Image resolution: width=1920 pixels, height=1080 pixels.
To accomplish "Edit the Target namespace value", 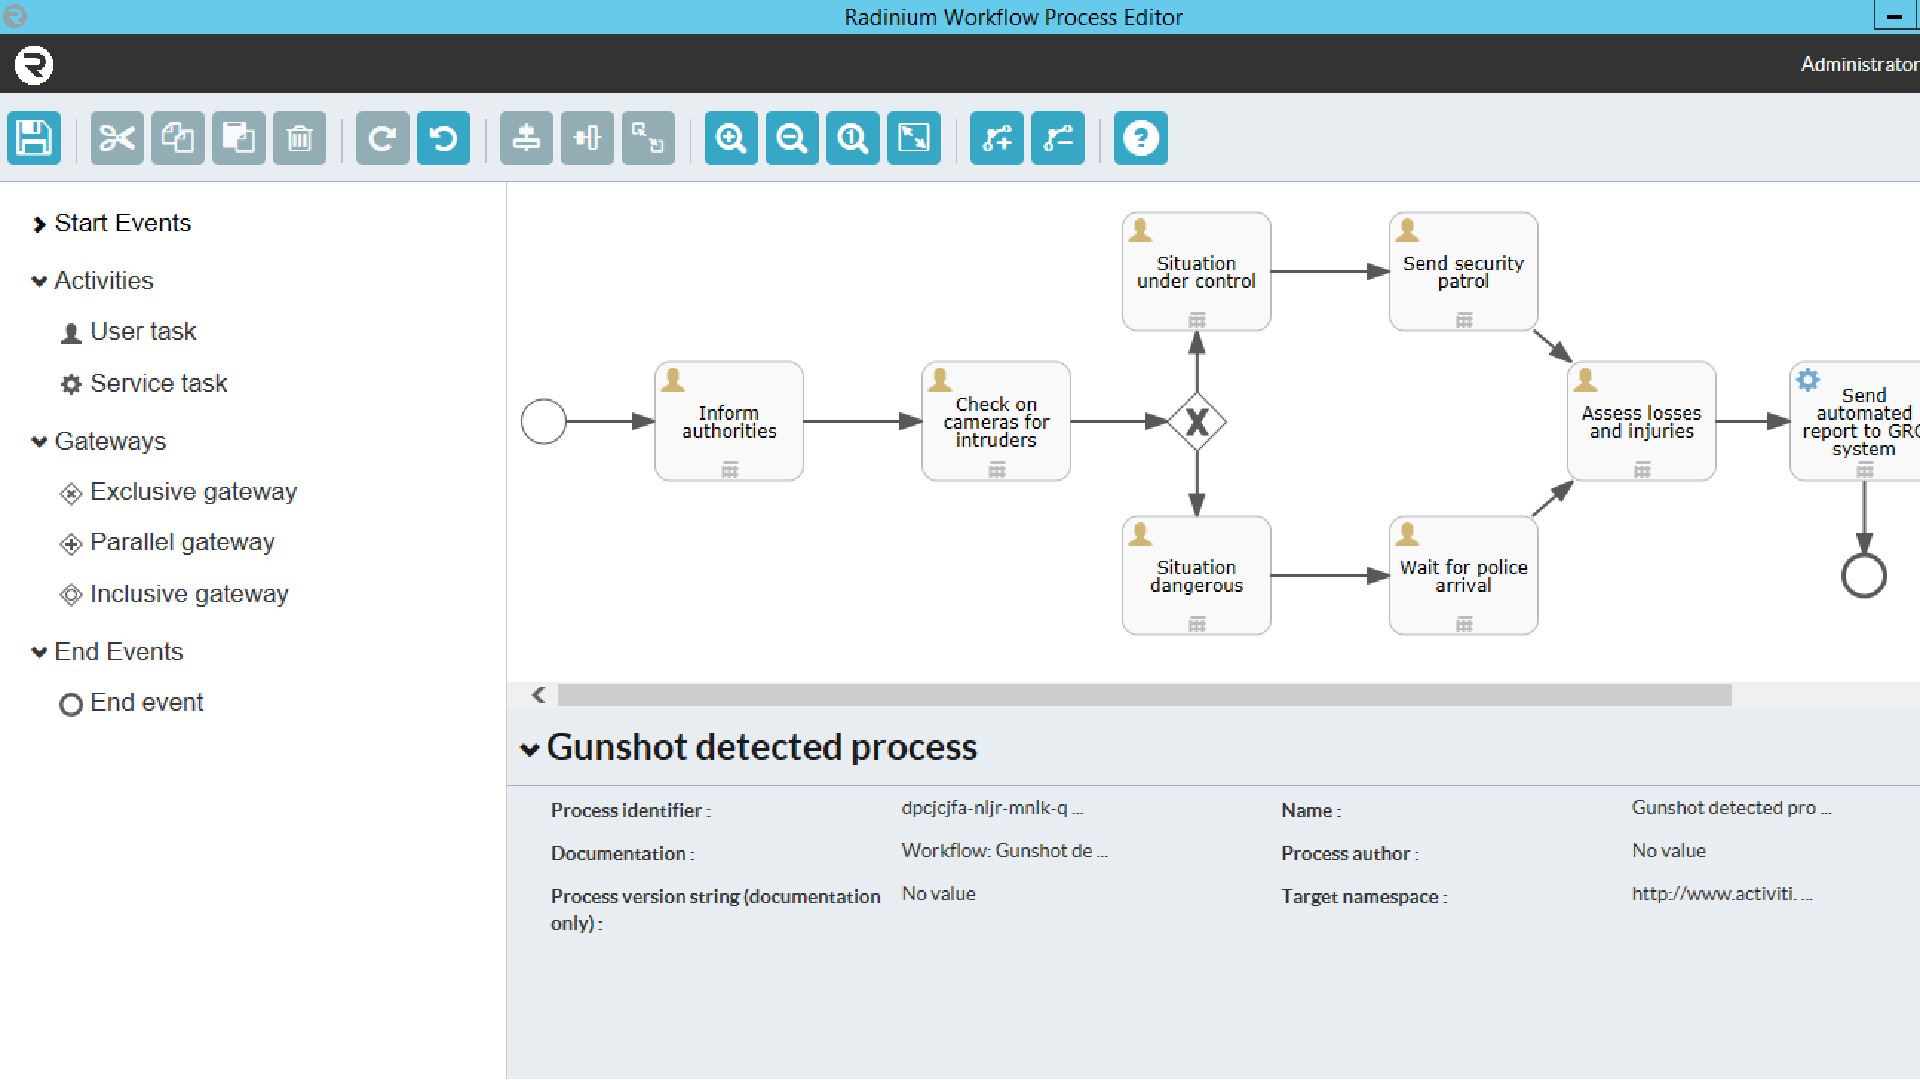I will pos(1722,894).
